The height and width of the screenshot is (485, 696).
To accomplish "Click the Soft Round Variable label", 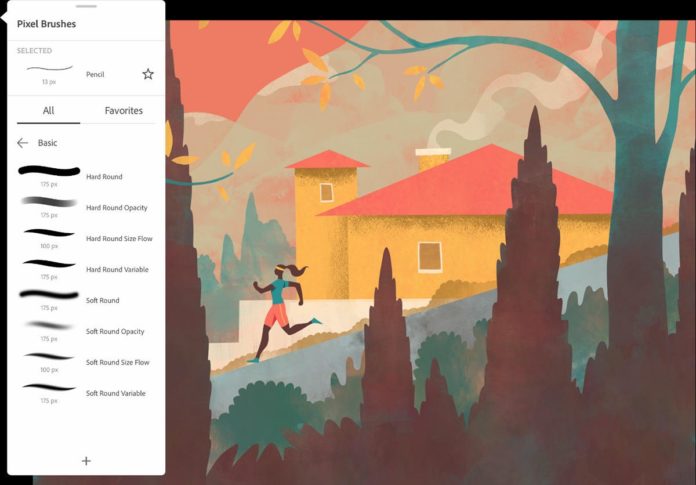I will click(115, 393).
